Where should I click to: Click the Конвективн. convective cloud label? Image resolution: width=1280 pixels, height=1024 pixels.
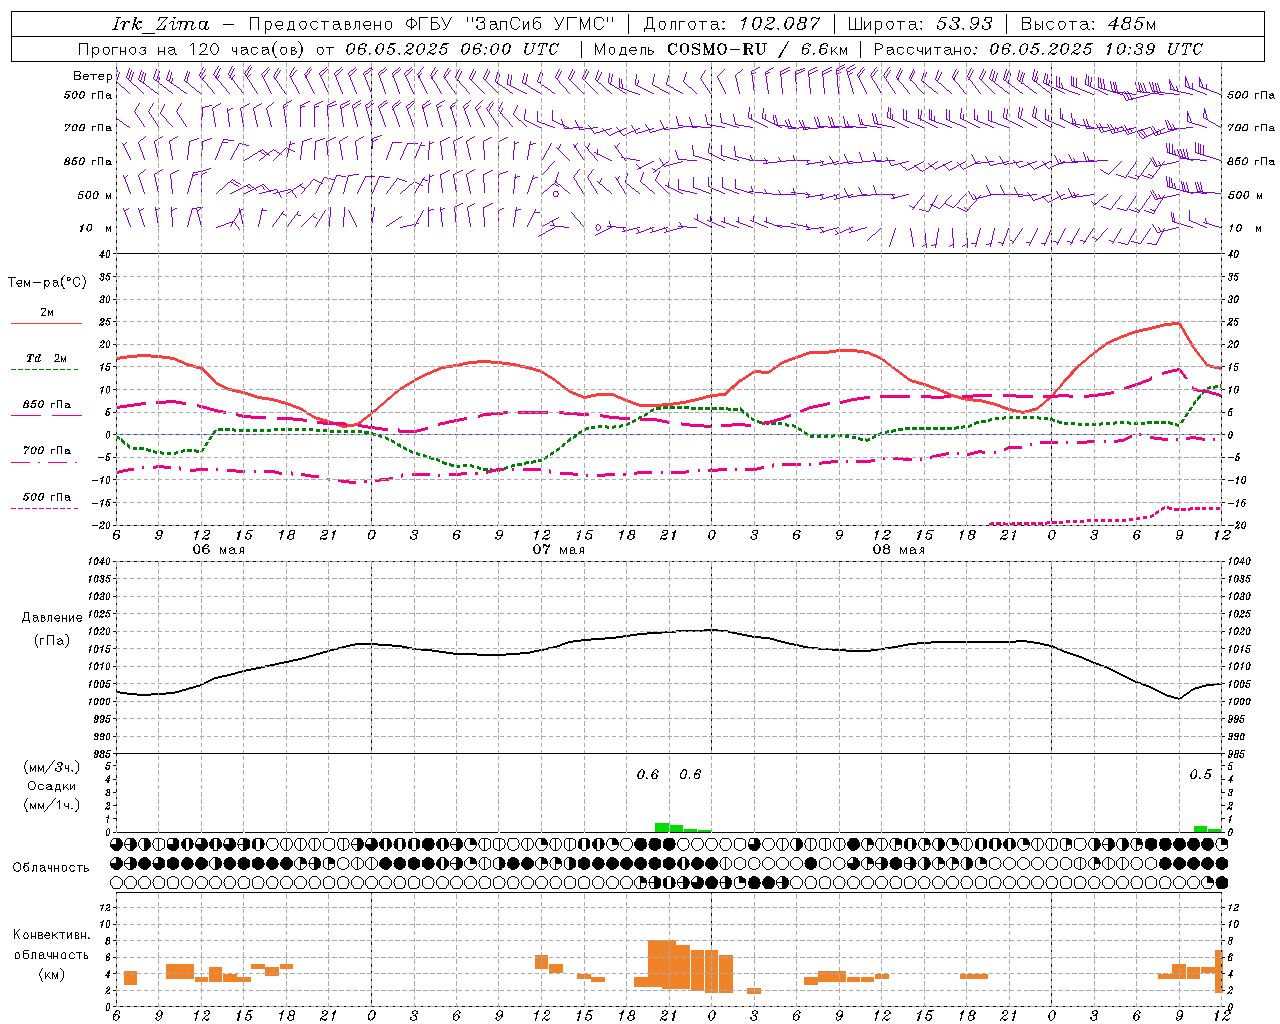(52, 935)
